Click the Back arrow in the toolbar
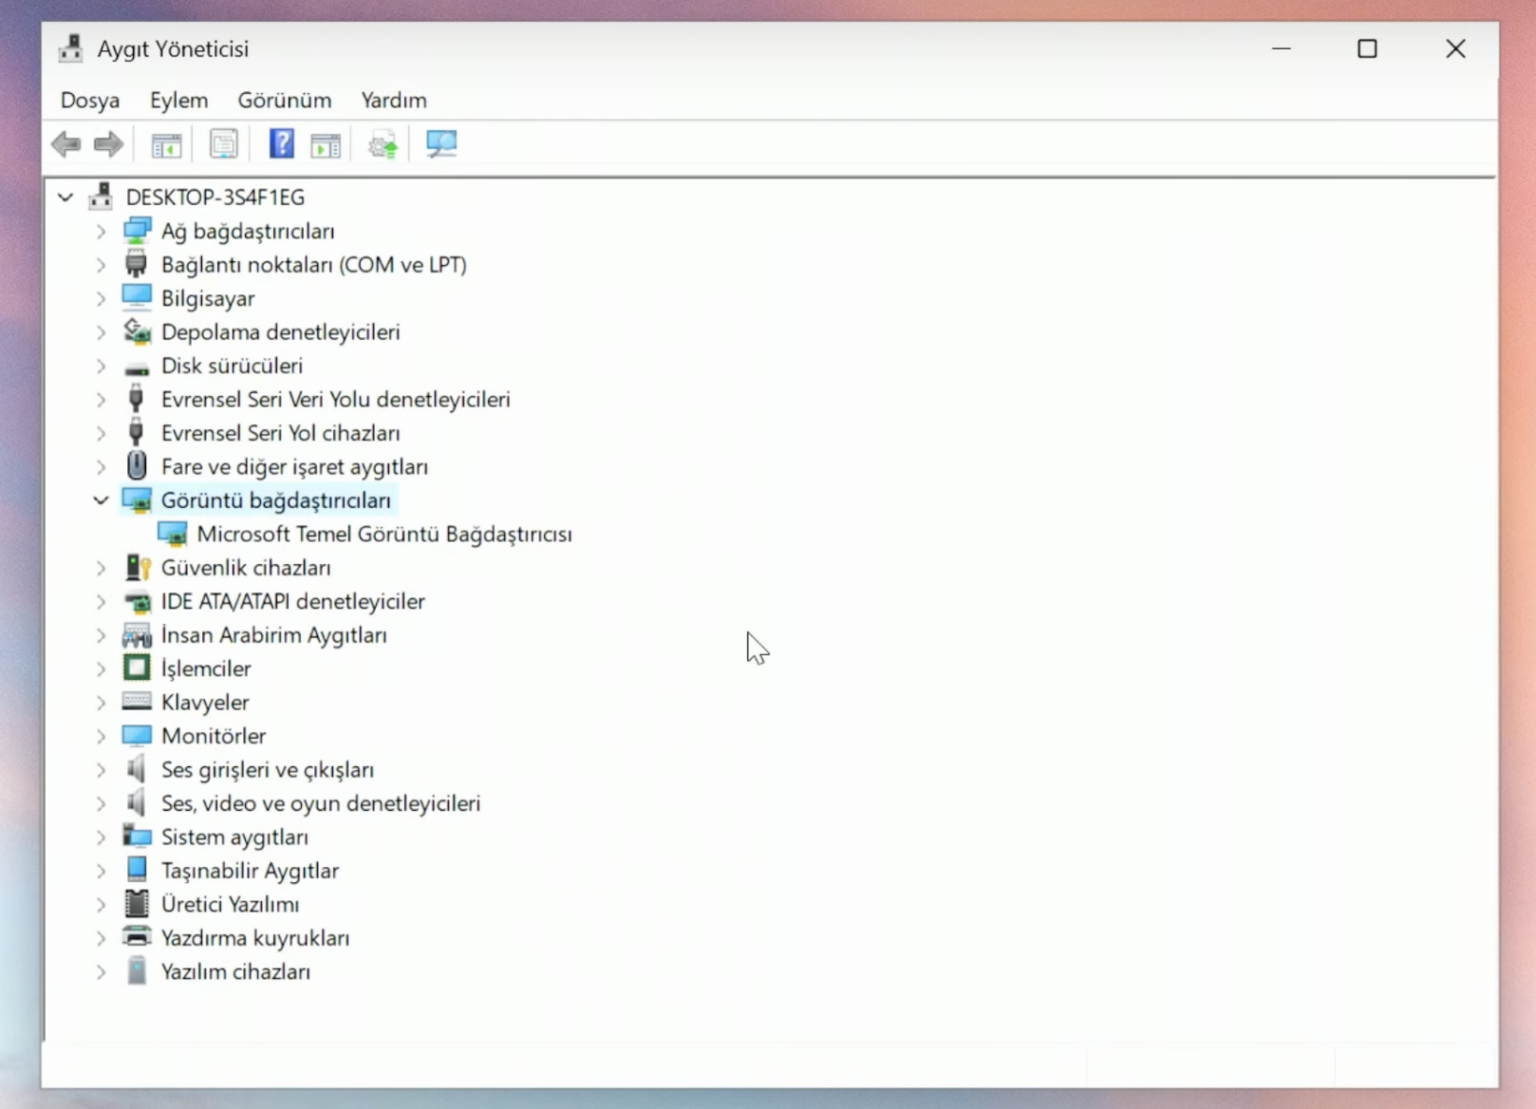Viewport: 1536px width, 1109px height. [66, 144]
